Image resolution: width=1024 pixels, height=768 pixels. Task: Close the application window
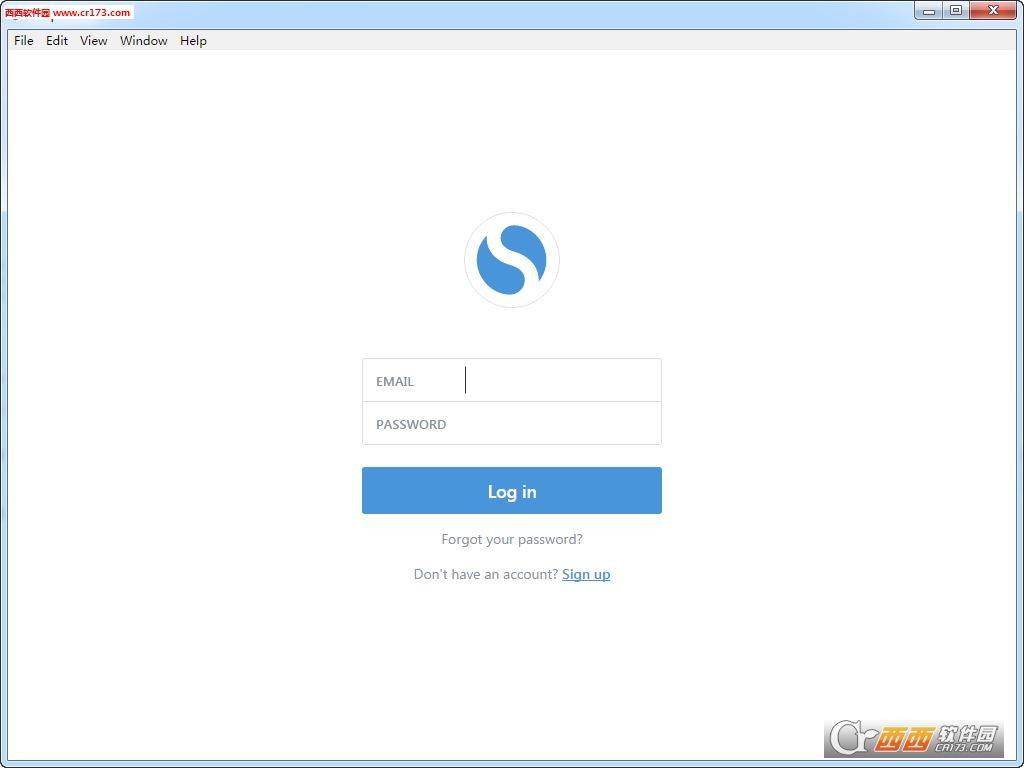point(993,10)
